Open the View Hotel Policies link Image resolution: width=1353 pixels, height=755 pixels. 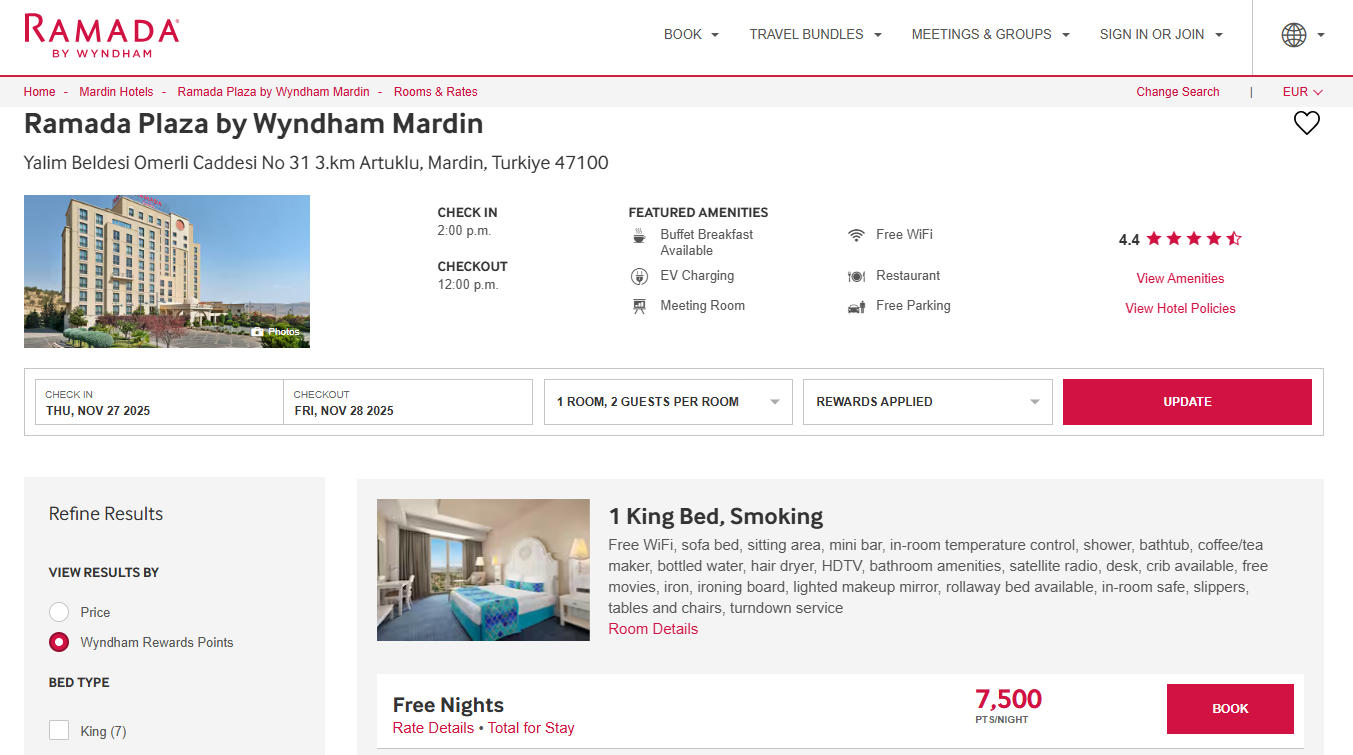click(1180, 309)
